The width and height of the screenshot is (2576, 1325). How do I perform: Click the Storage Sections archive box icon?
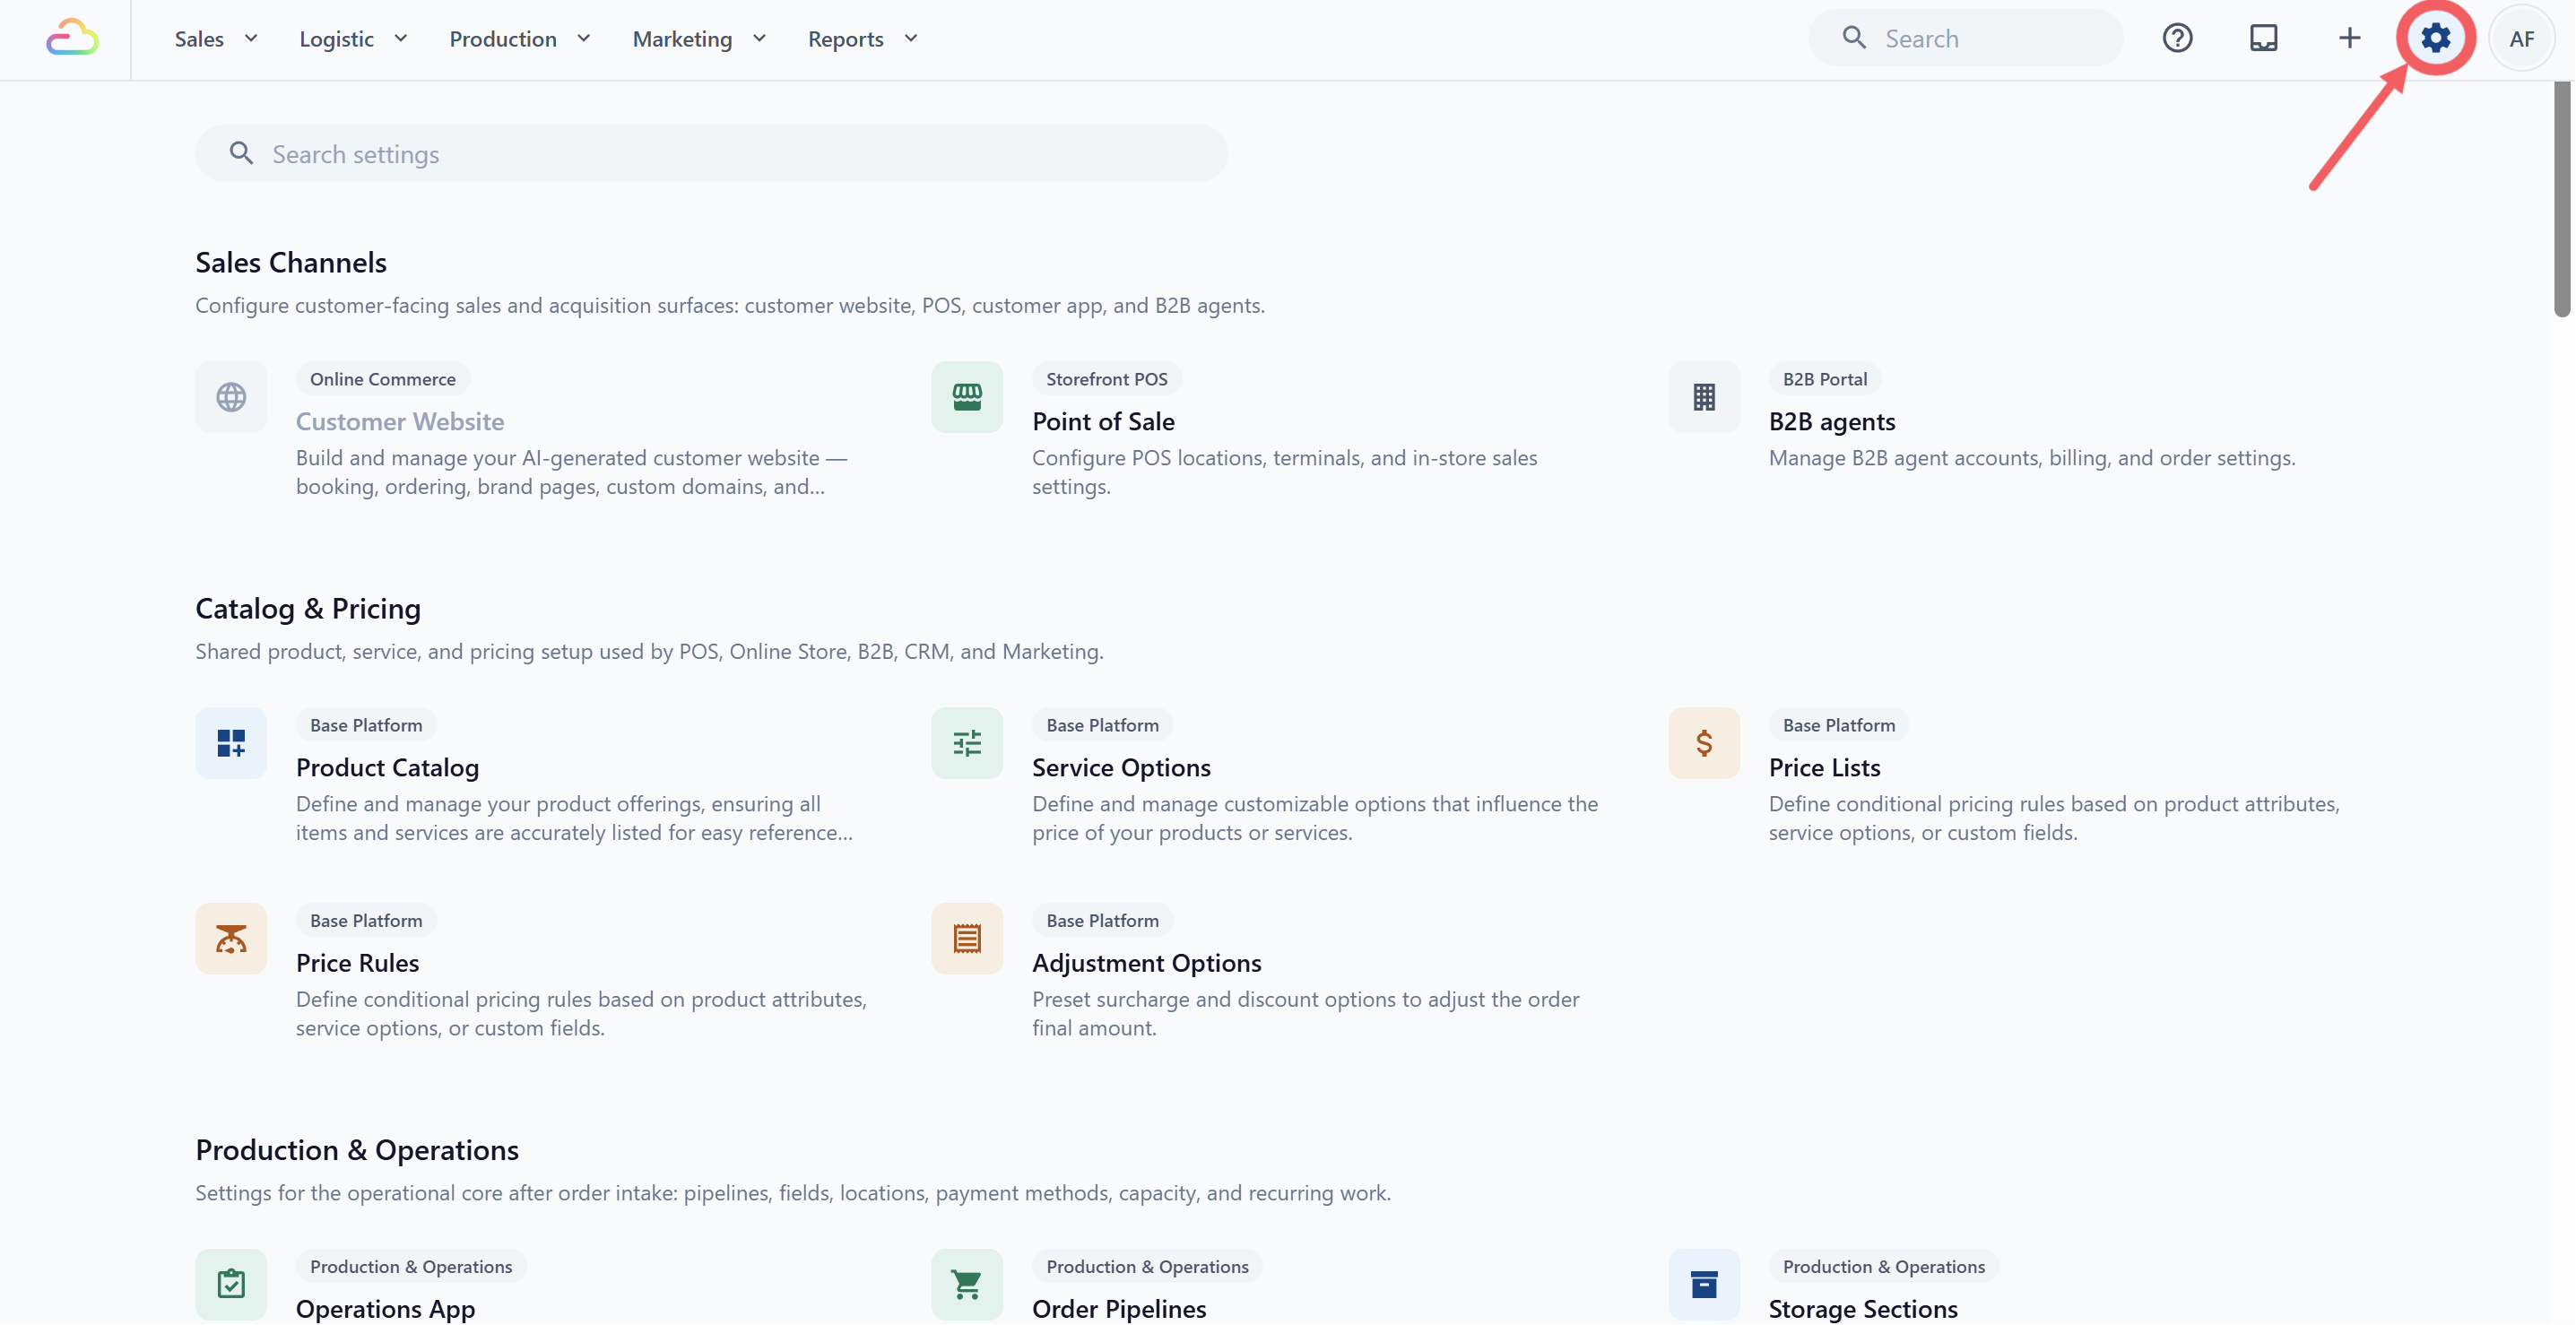[x=1704, y=1284]
